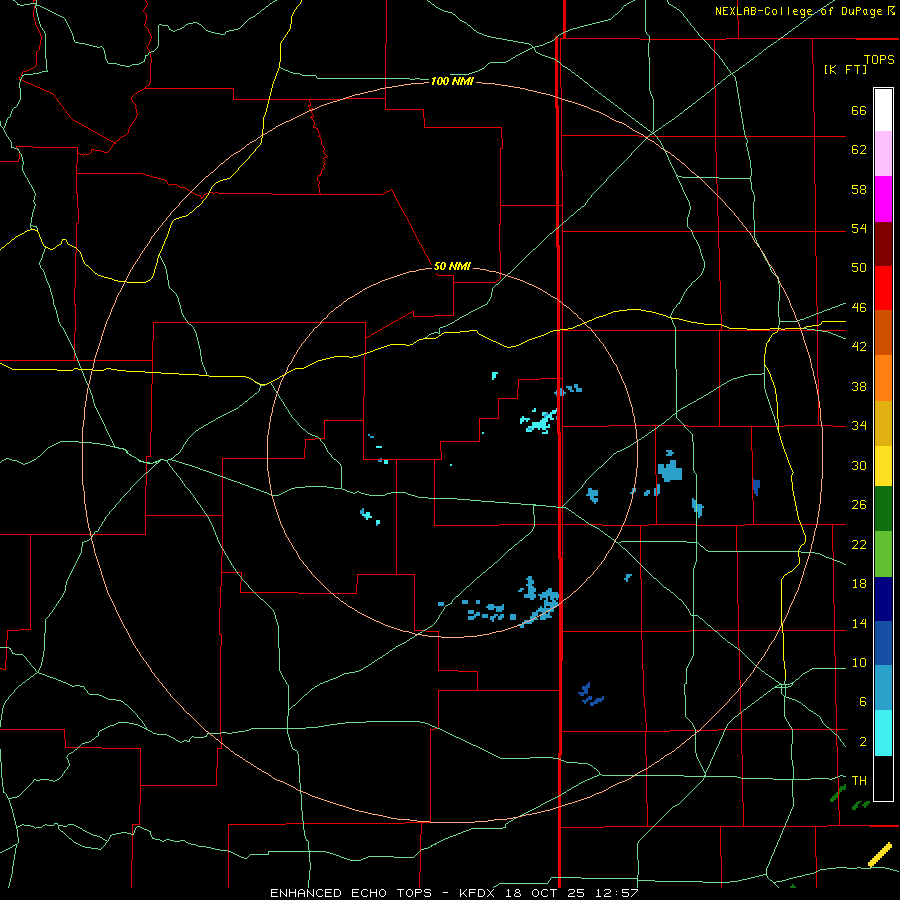Click the 'TH' legend label
The image size is (900, 900).
pyautogui.click(x=859, y=781)
